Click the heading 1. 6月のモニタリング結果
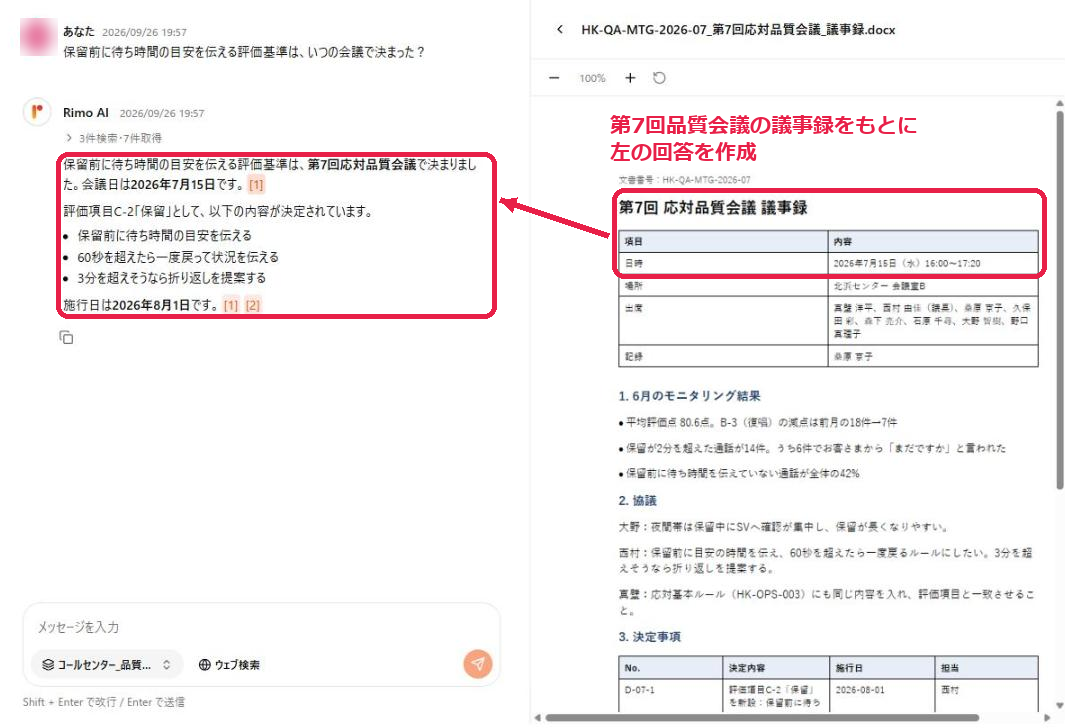Viewport: 1065px width, 728px height. tap(689, 396)
